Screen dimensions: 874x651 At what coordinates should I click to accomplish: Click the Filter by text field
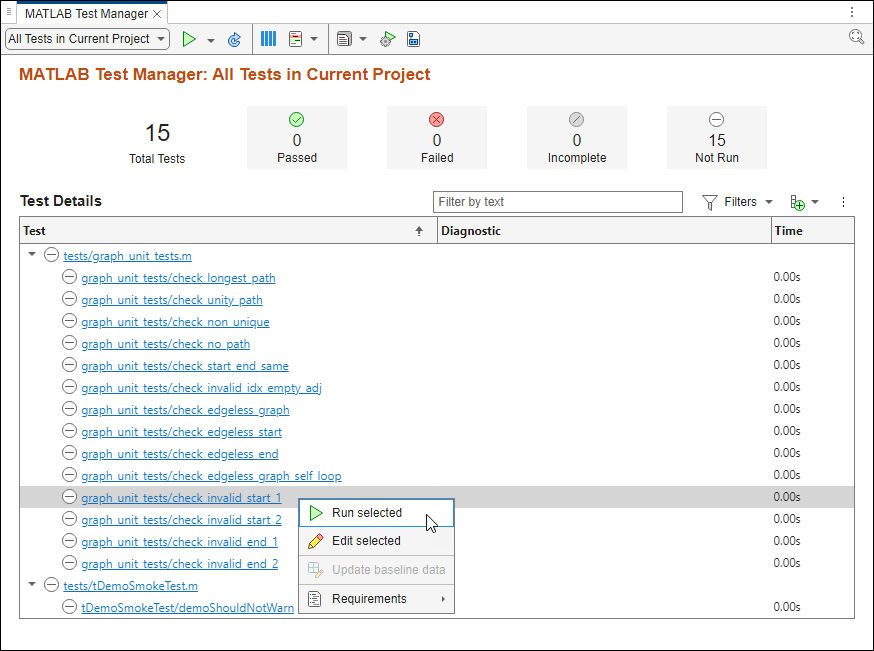(x=557, y=201)
